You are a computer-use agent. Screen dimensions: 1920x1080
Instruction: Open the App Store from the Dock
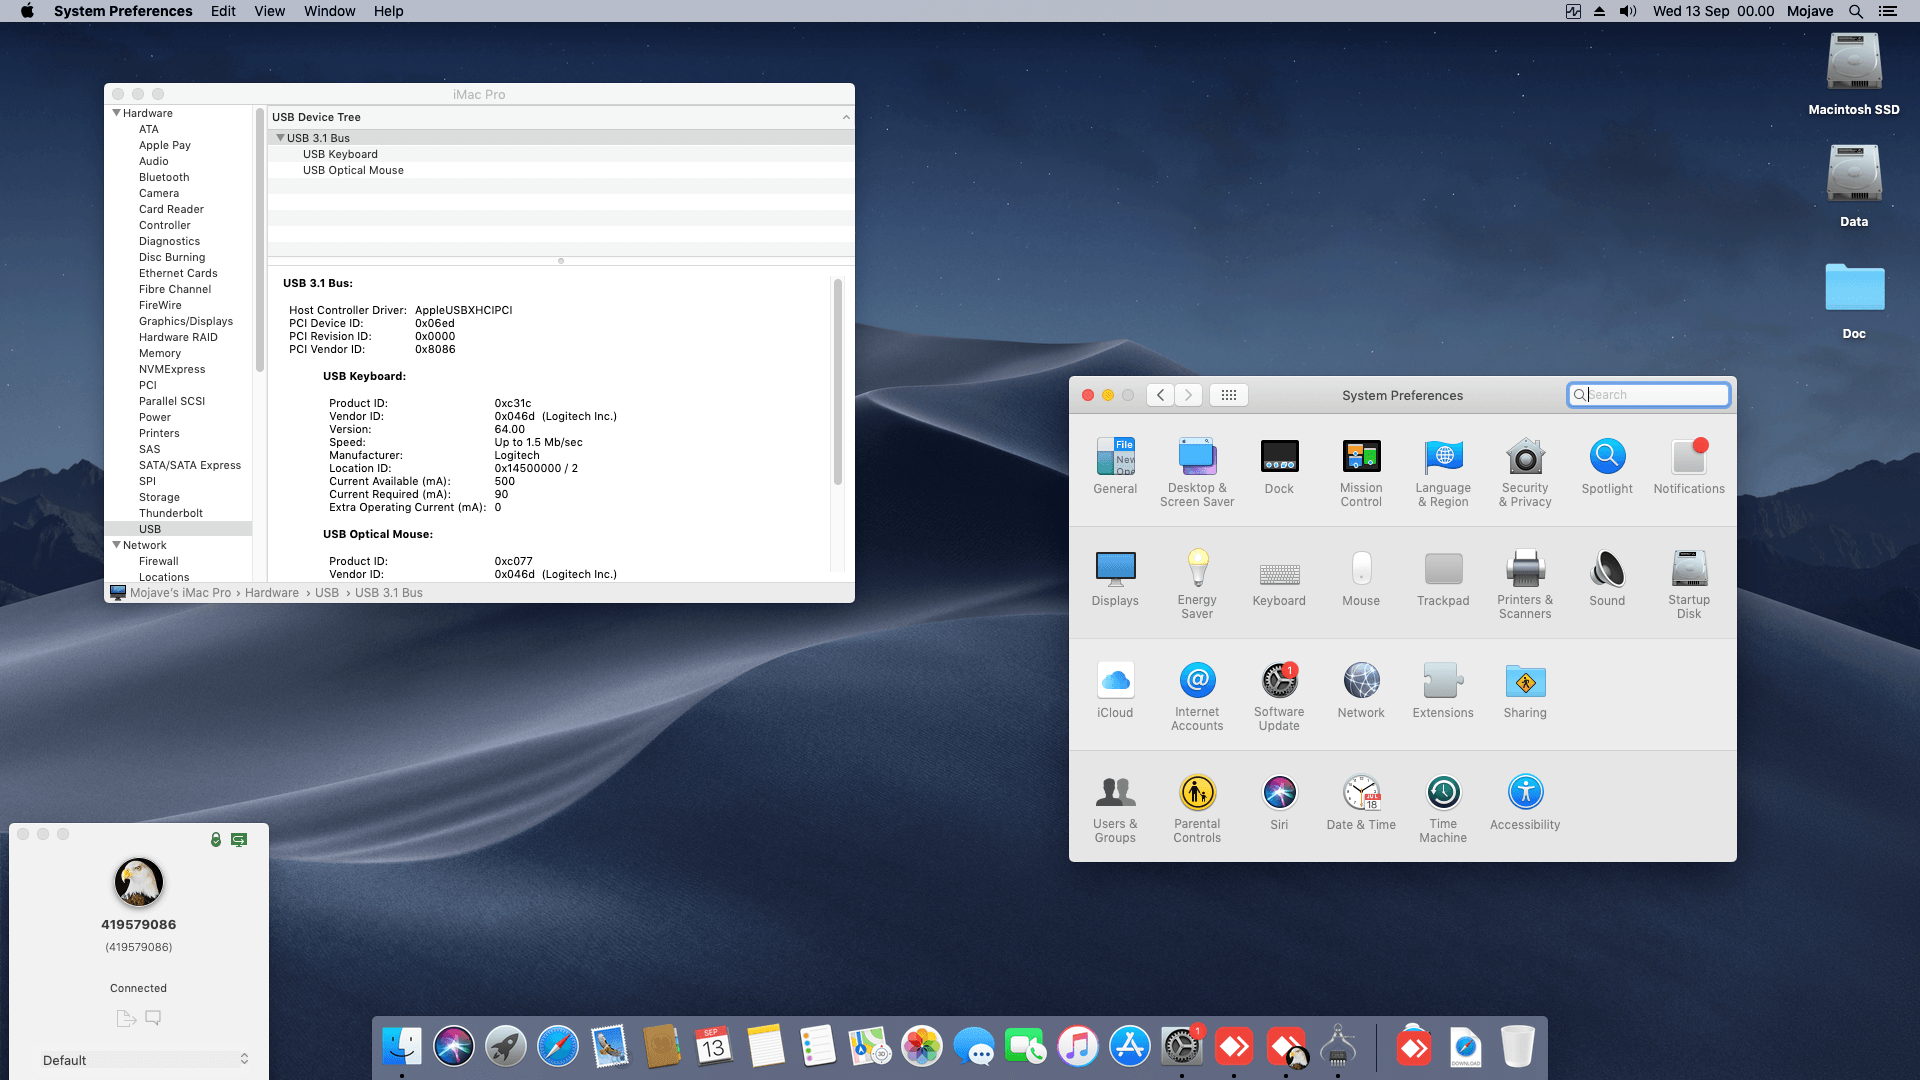tap(1130, 1047)
